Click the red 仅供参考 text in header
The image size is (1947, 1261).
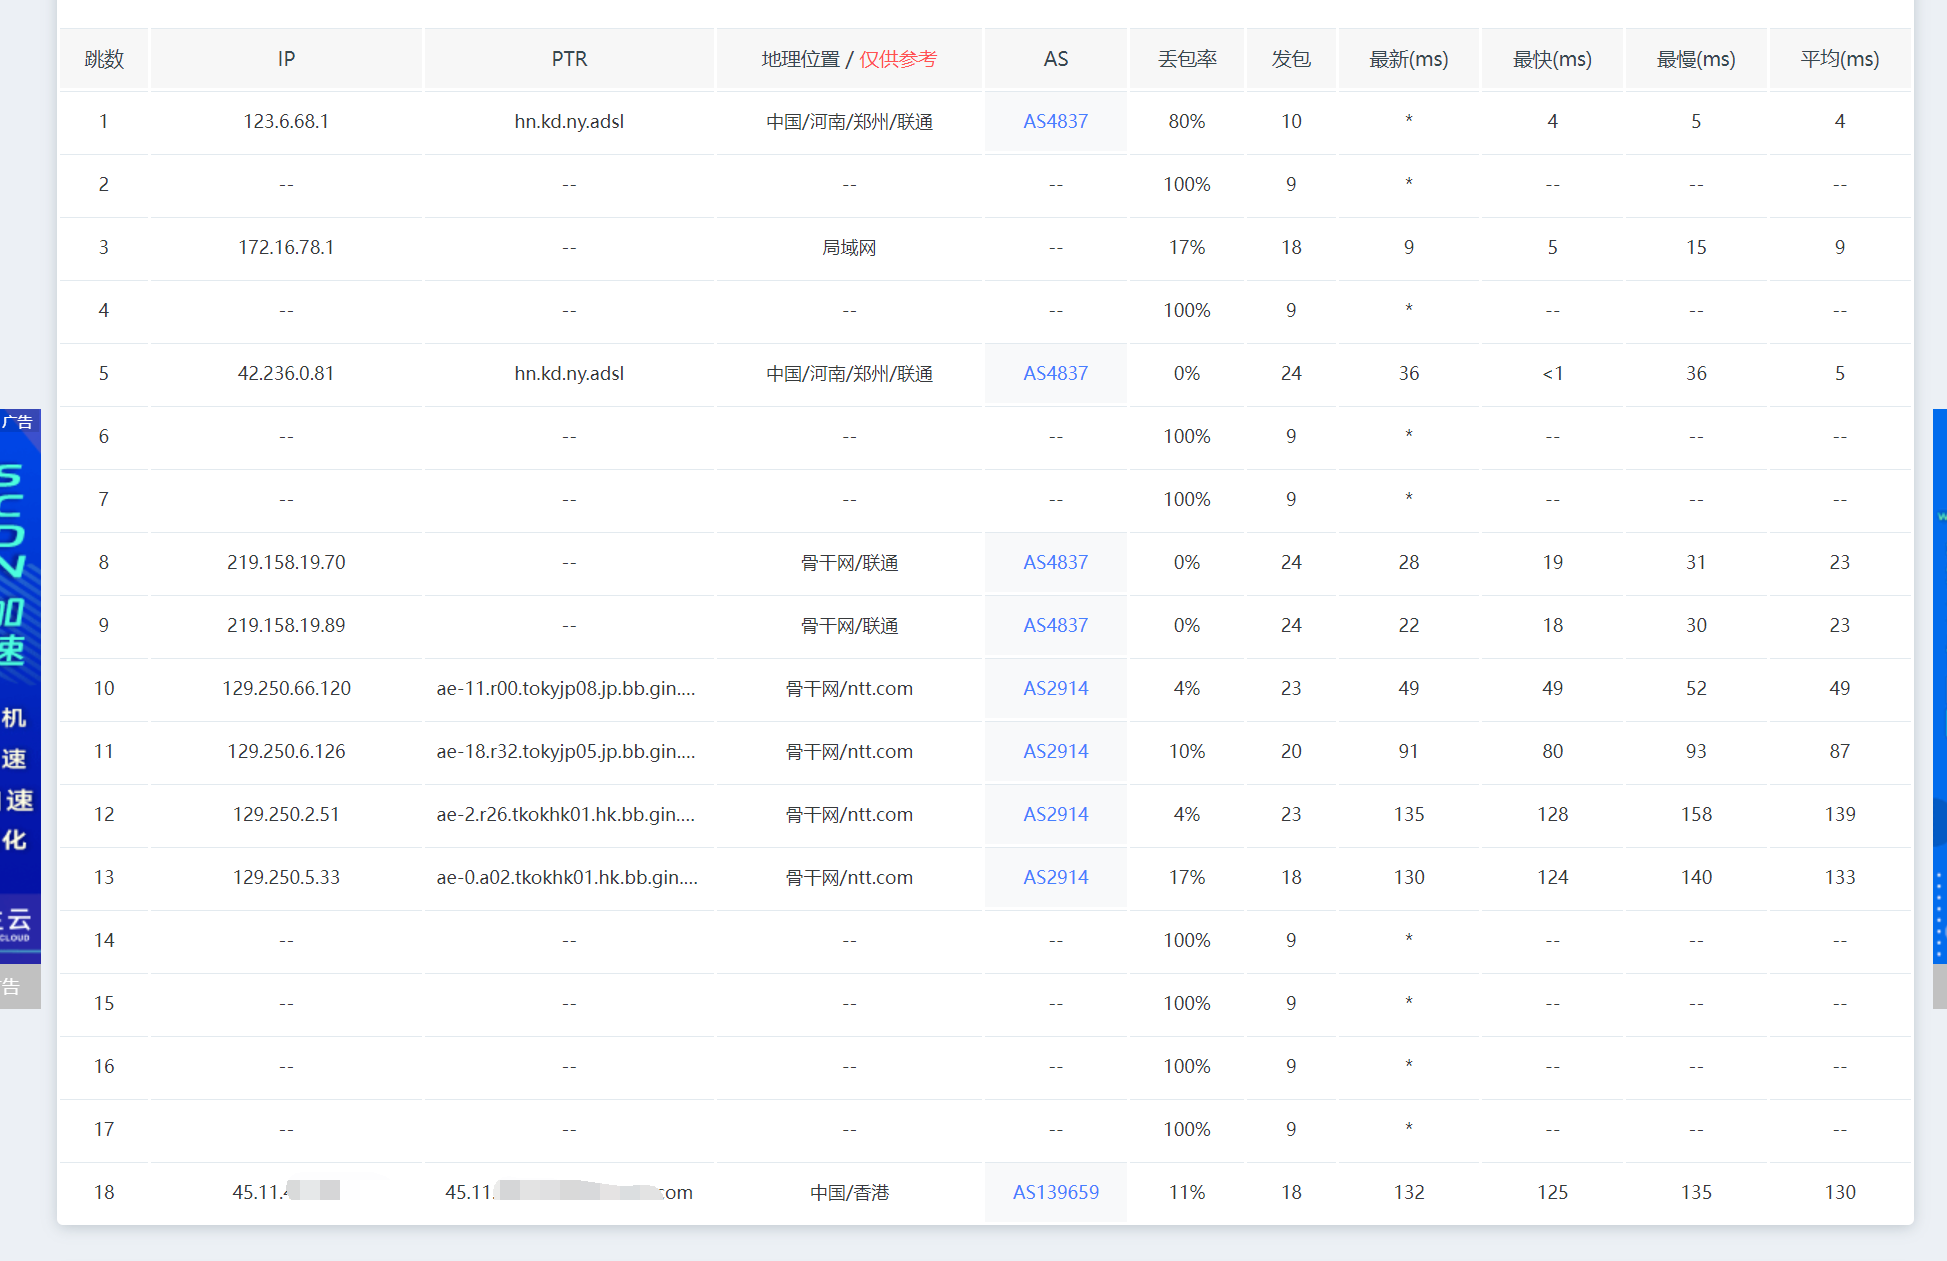pyautogui.click(x=898, y=59)
